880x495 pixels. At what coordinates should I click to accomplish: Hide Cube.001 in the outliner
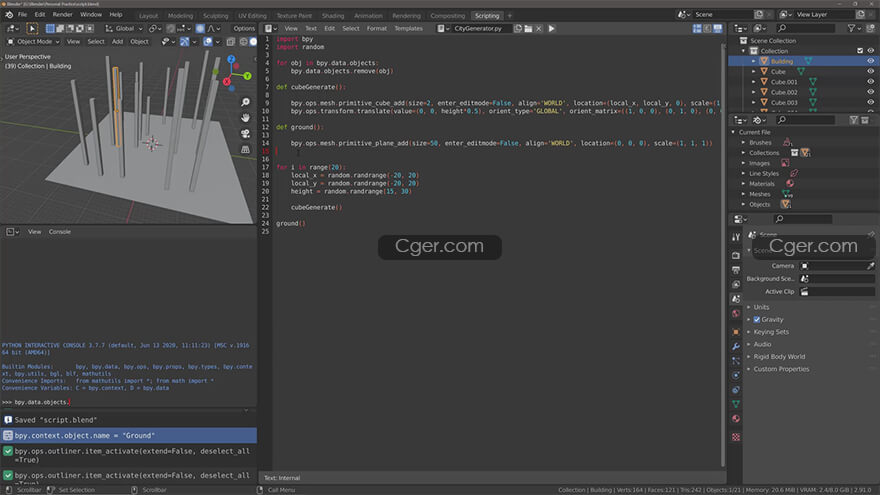(870, 82)
